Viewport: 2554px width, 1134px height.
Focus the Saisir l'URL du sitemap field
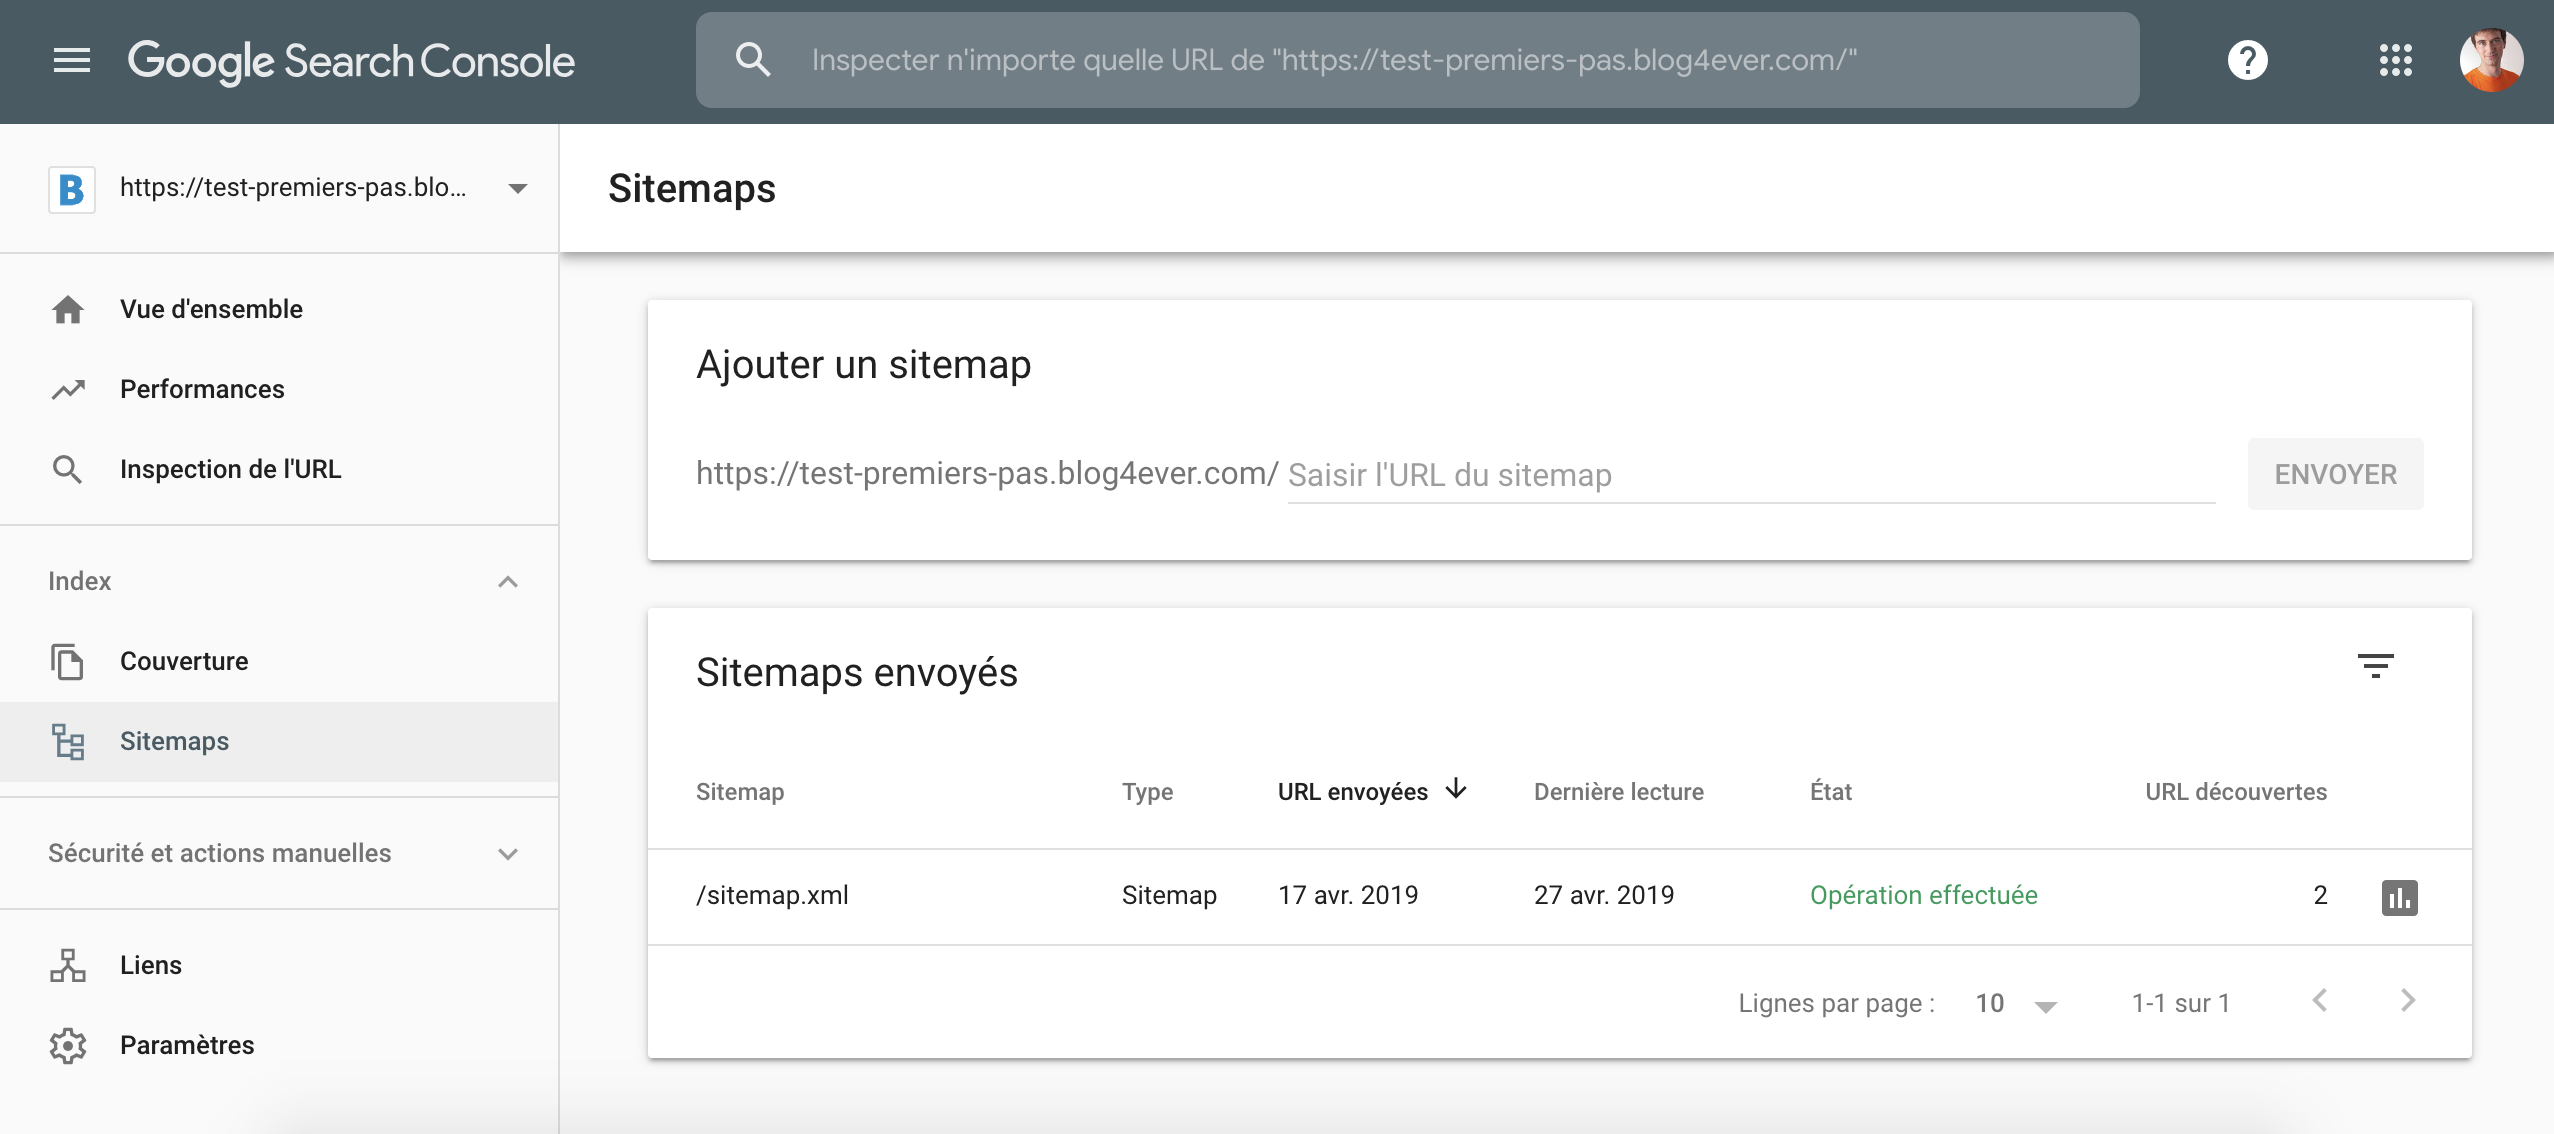coord(1751,475)
